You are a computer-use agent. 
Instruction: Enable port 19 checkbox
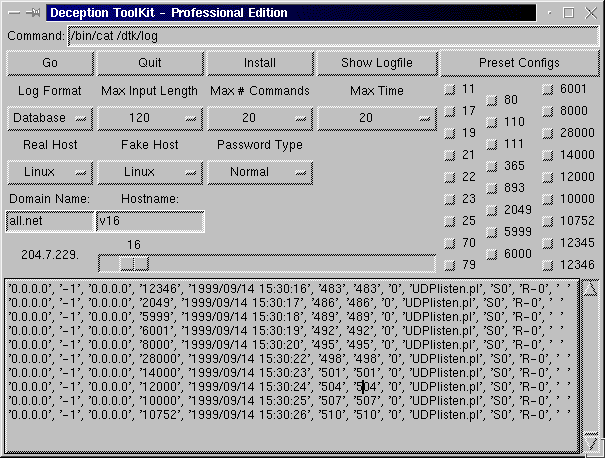click(450, 134)
